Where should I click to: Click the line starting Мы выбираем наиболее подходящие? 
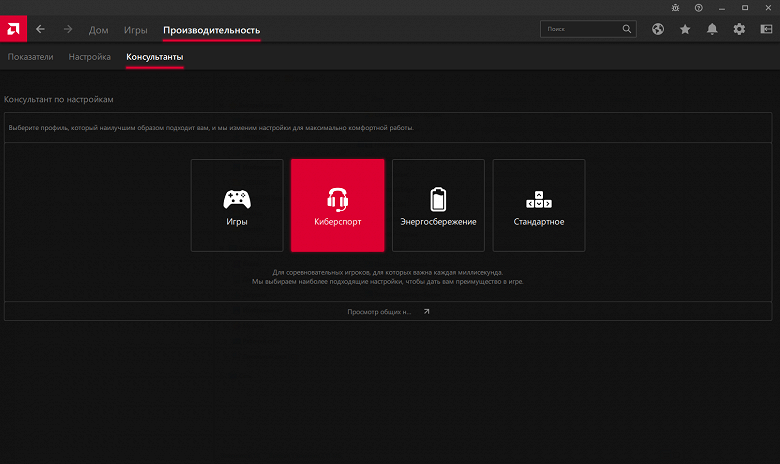click(x=388, y=281)
